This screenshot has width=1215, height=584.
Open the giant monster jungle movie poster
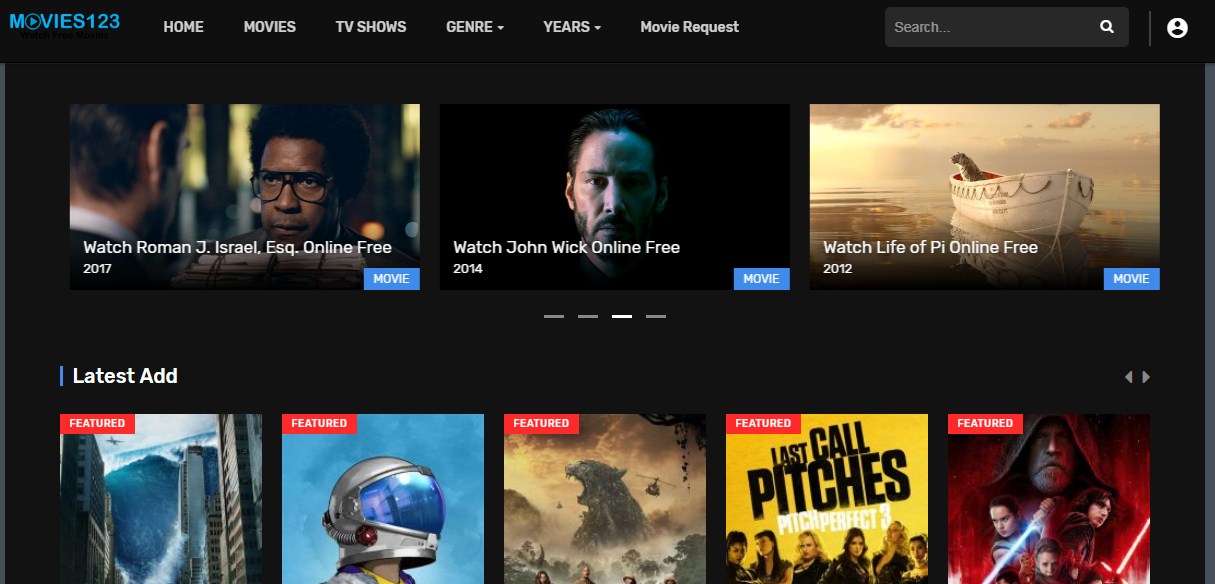pos(605,499)
